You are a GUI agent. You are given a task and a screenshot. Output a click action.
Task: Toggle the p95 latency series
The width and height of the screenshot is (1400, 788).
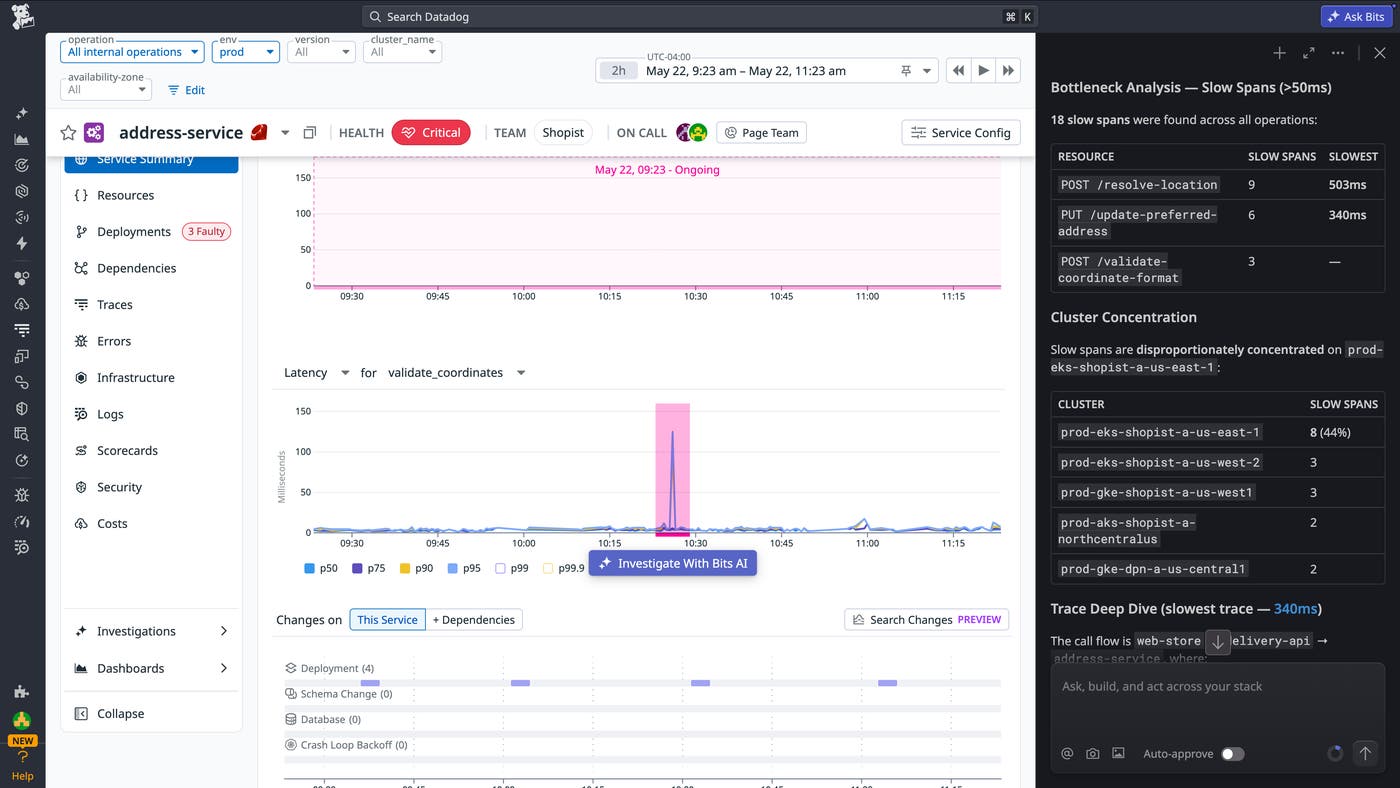coord(463,568)
